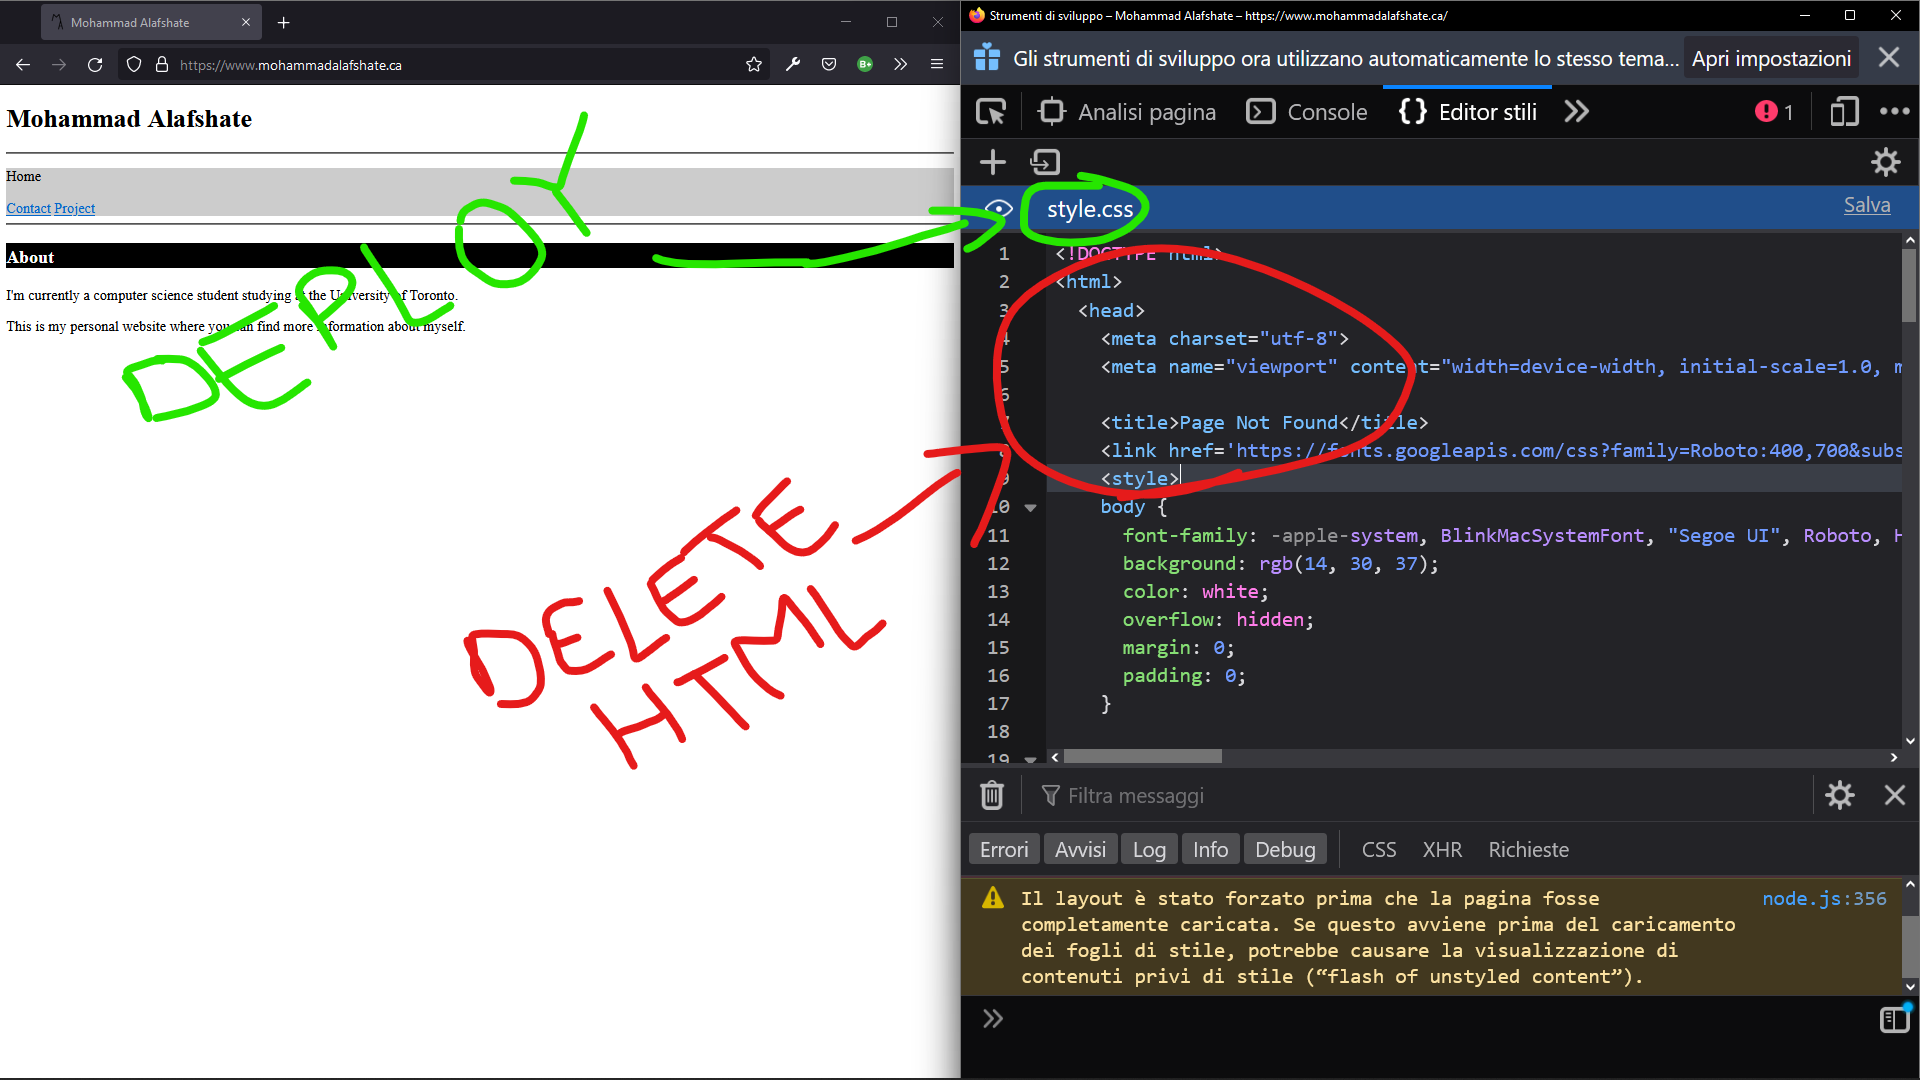This screenshot has height=1080, width=1920.
Task: Toggle style.css visibility eye icon
Action: pyautogui.click(x=998, y=208)
